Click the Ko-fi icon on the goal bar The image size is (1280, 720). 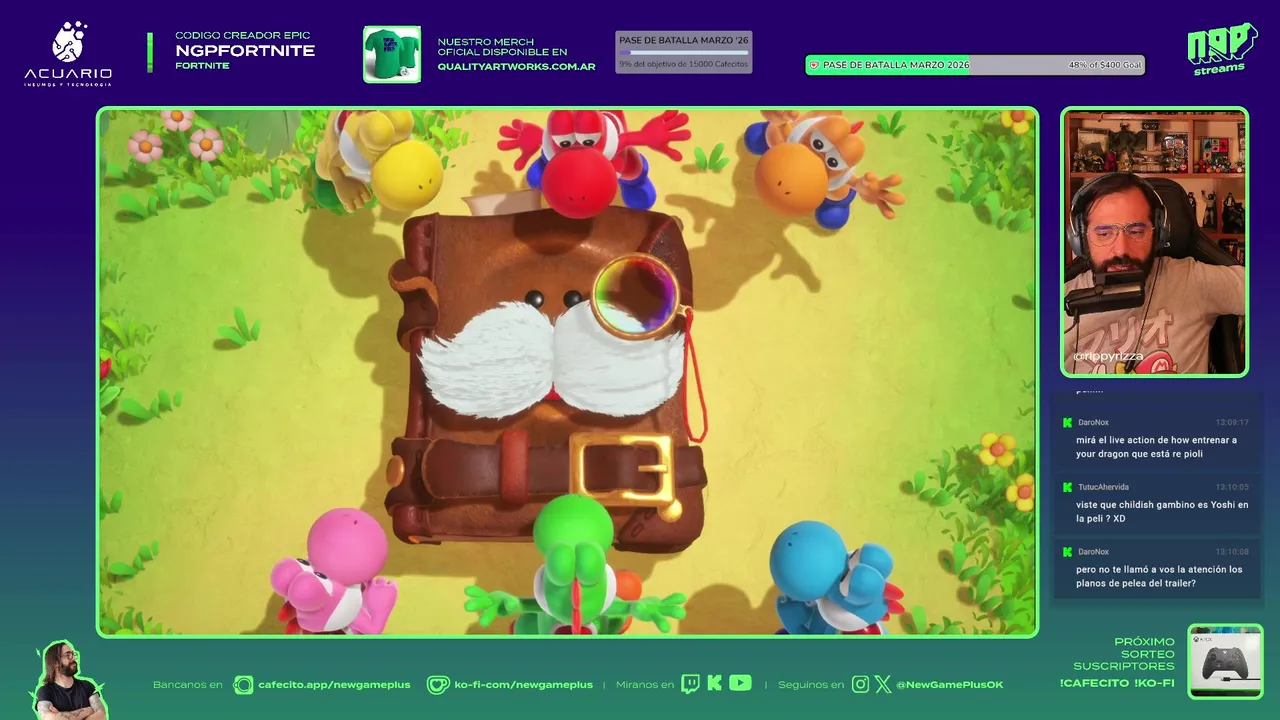pos(814,65)
